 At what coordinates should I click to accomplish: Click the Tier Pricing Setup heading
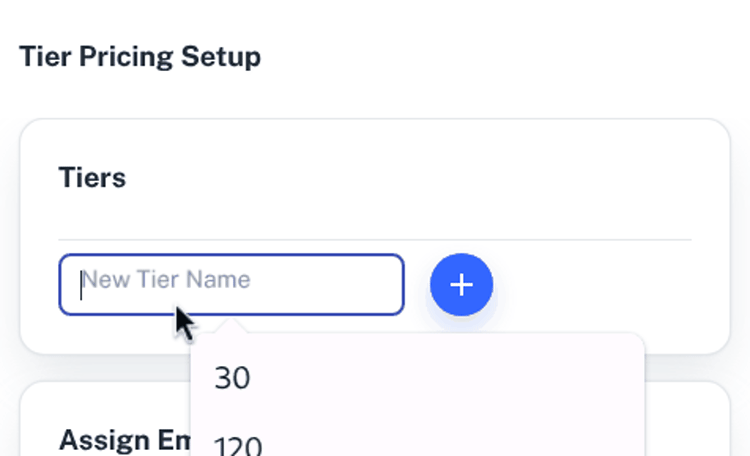point(140,56)
